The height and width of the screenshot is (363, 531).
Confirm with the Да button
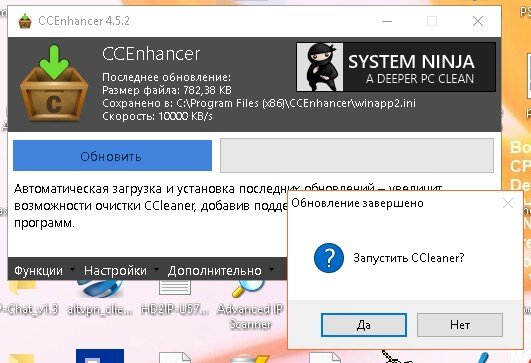coord(364,325)
